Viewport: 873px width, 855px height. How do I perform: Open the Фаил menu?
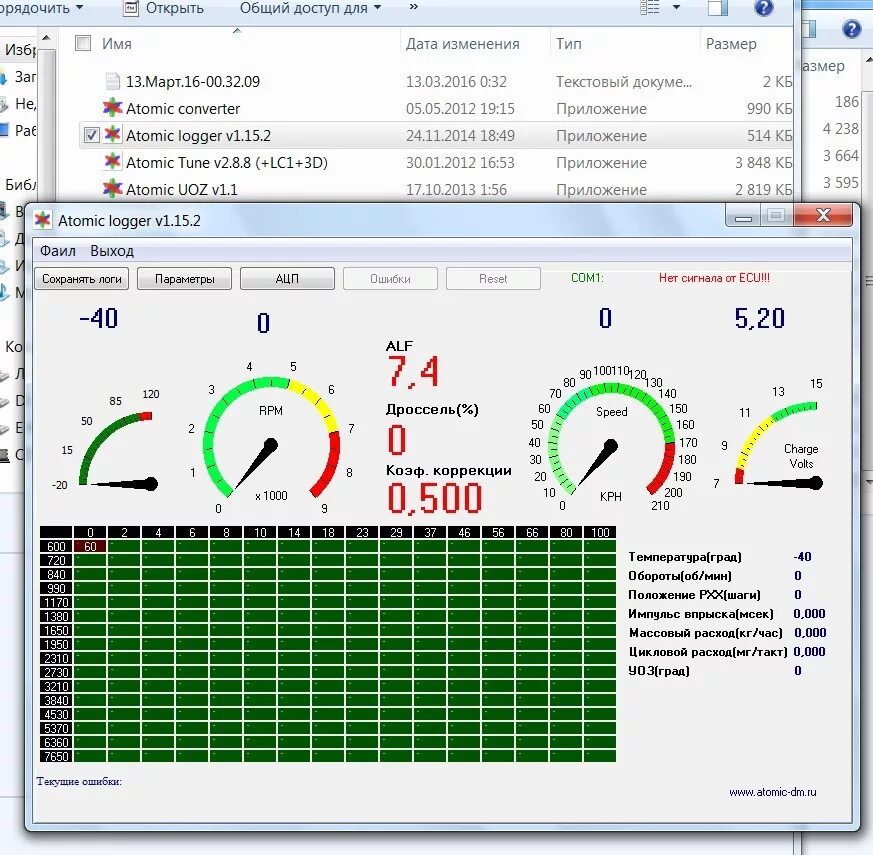57,251
